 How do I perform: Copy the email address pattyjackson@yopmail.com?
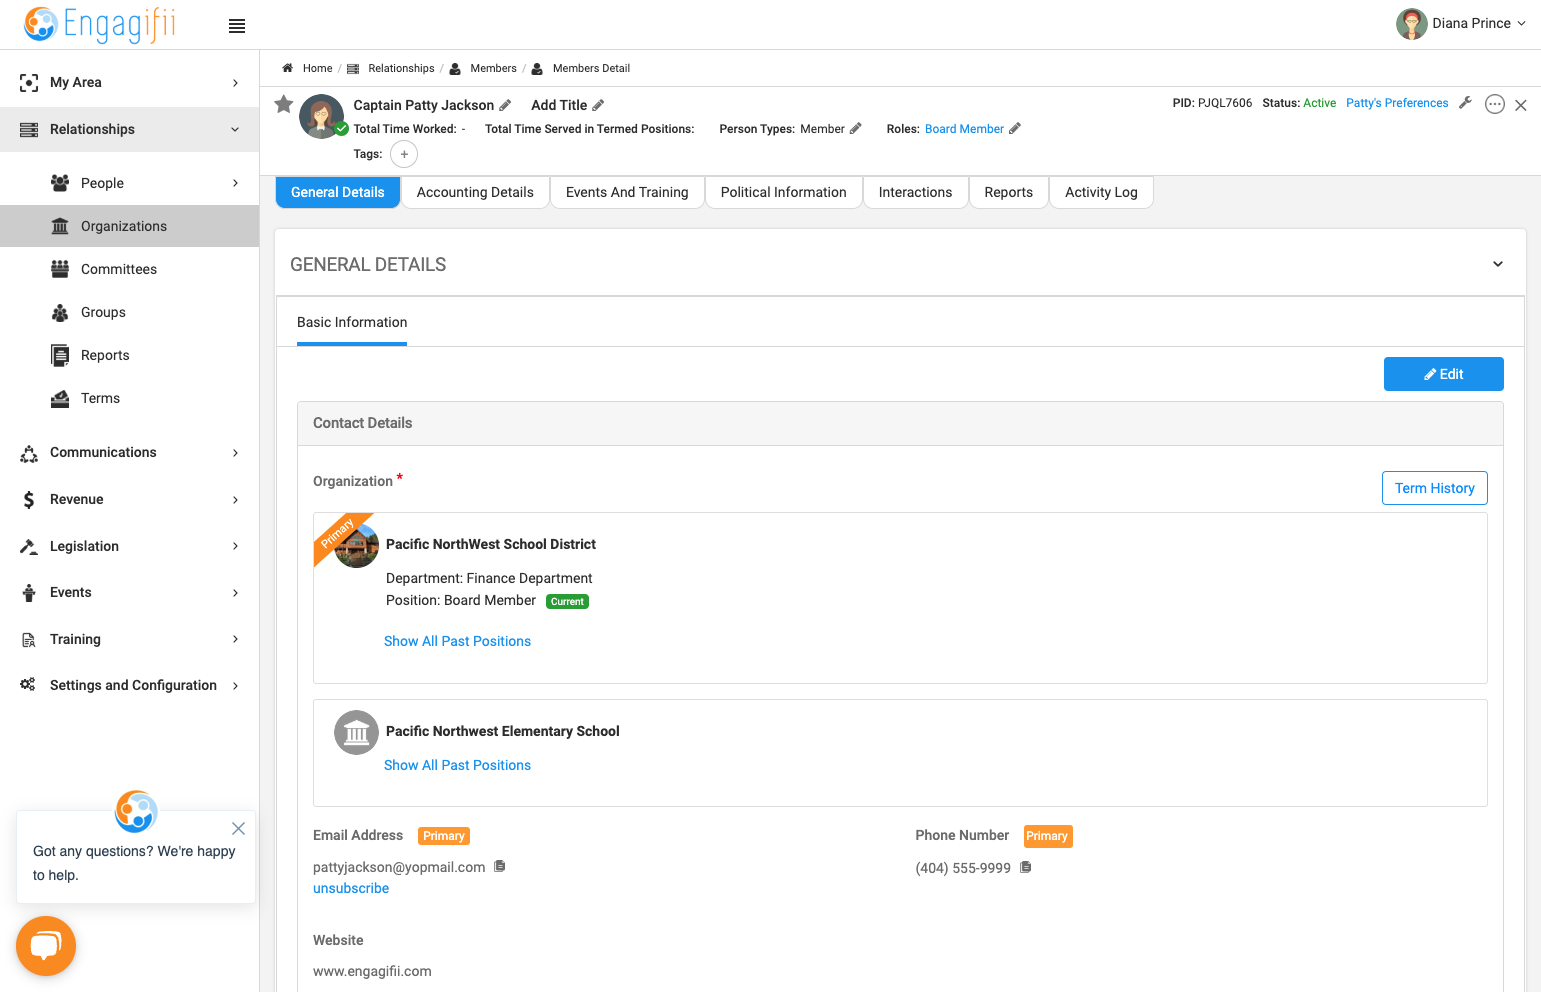[x=500, y=866]
